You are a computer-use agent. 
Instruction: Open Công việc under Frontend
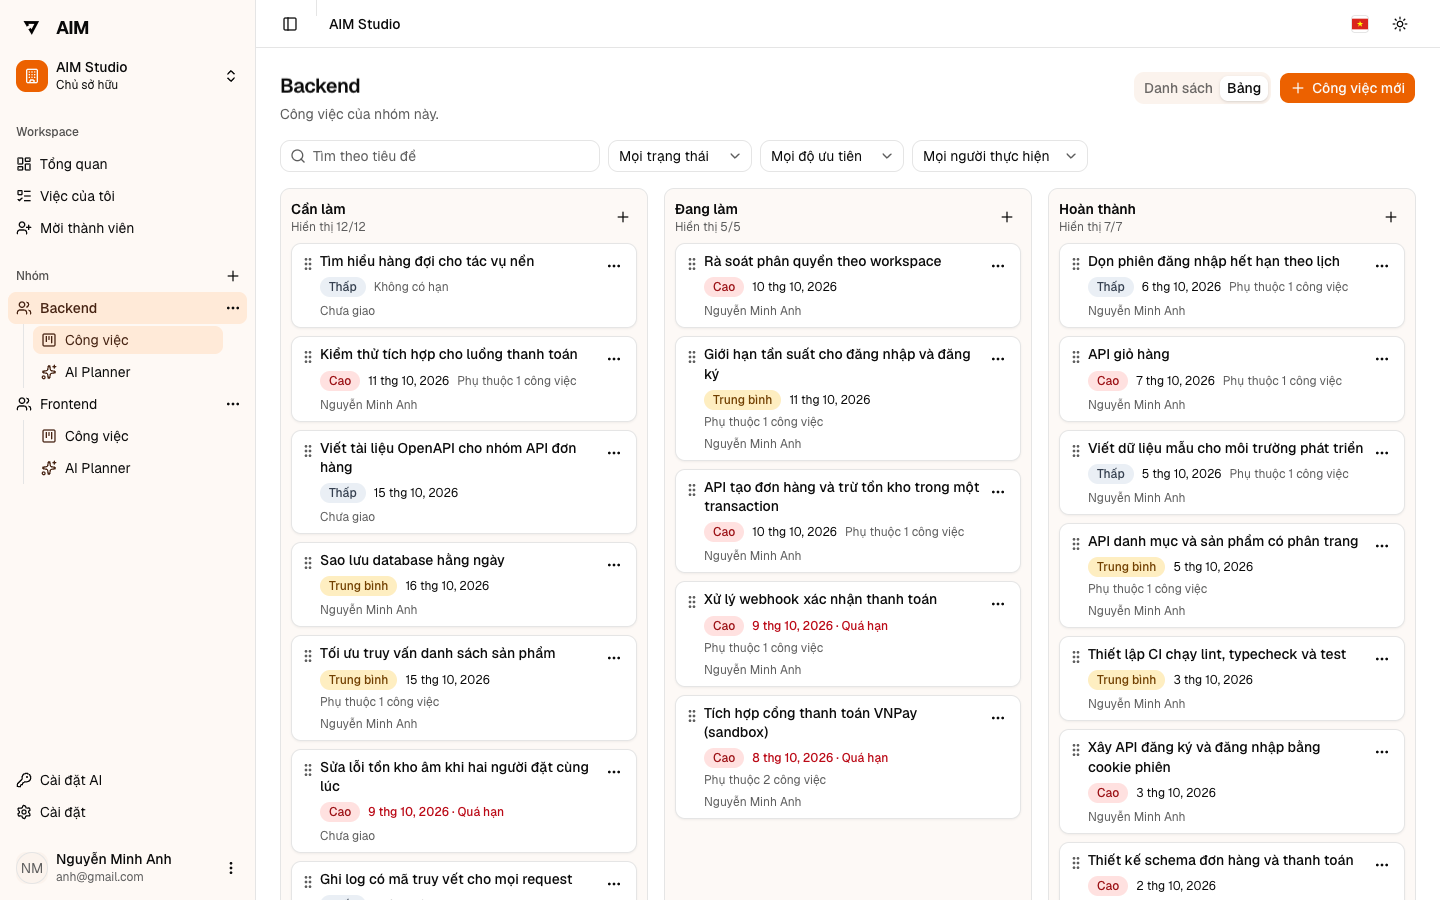pos(128,436)
